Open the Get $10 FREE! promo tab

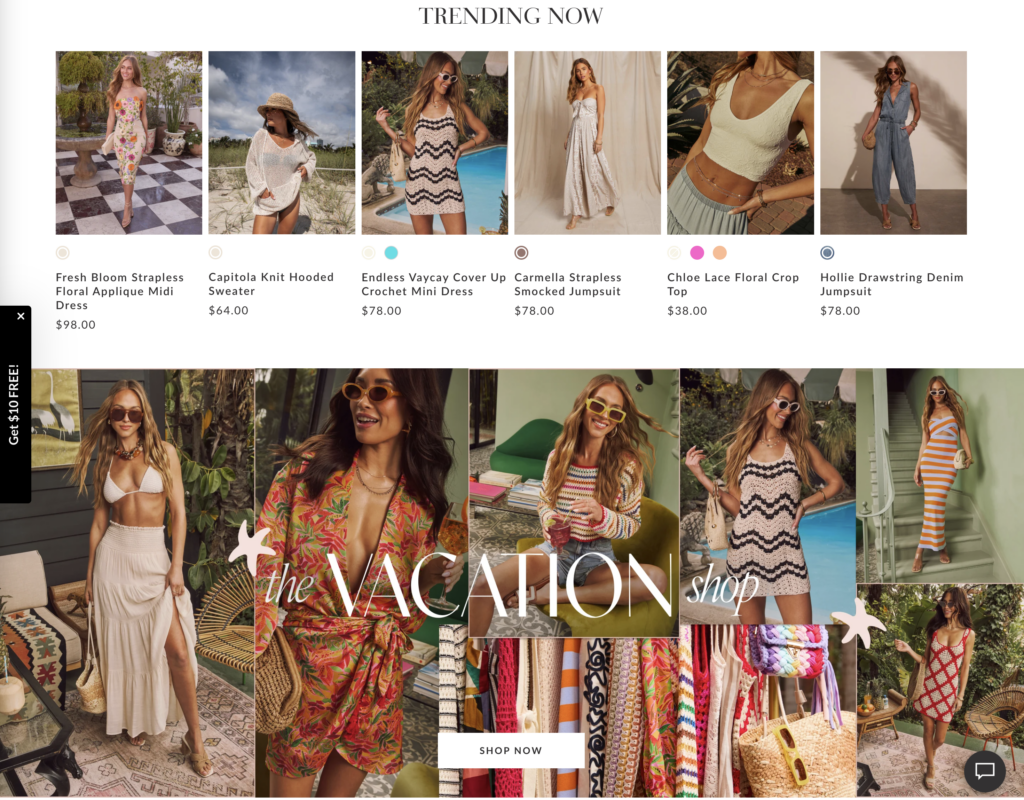click(14, 405)
